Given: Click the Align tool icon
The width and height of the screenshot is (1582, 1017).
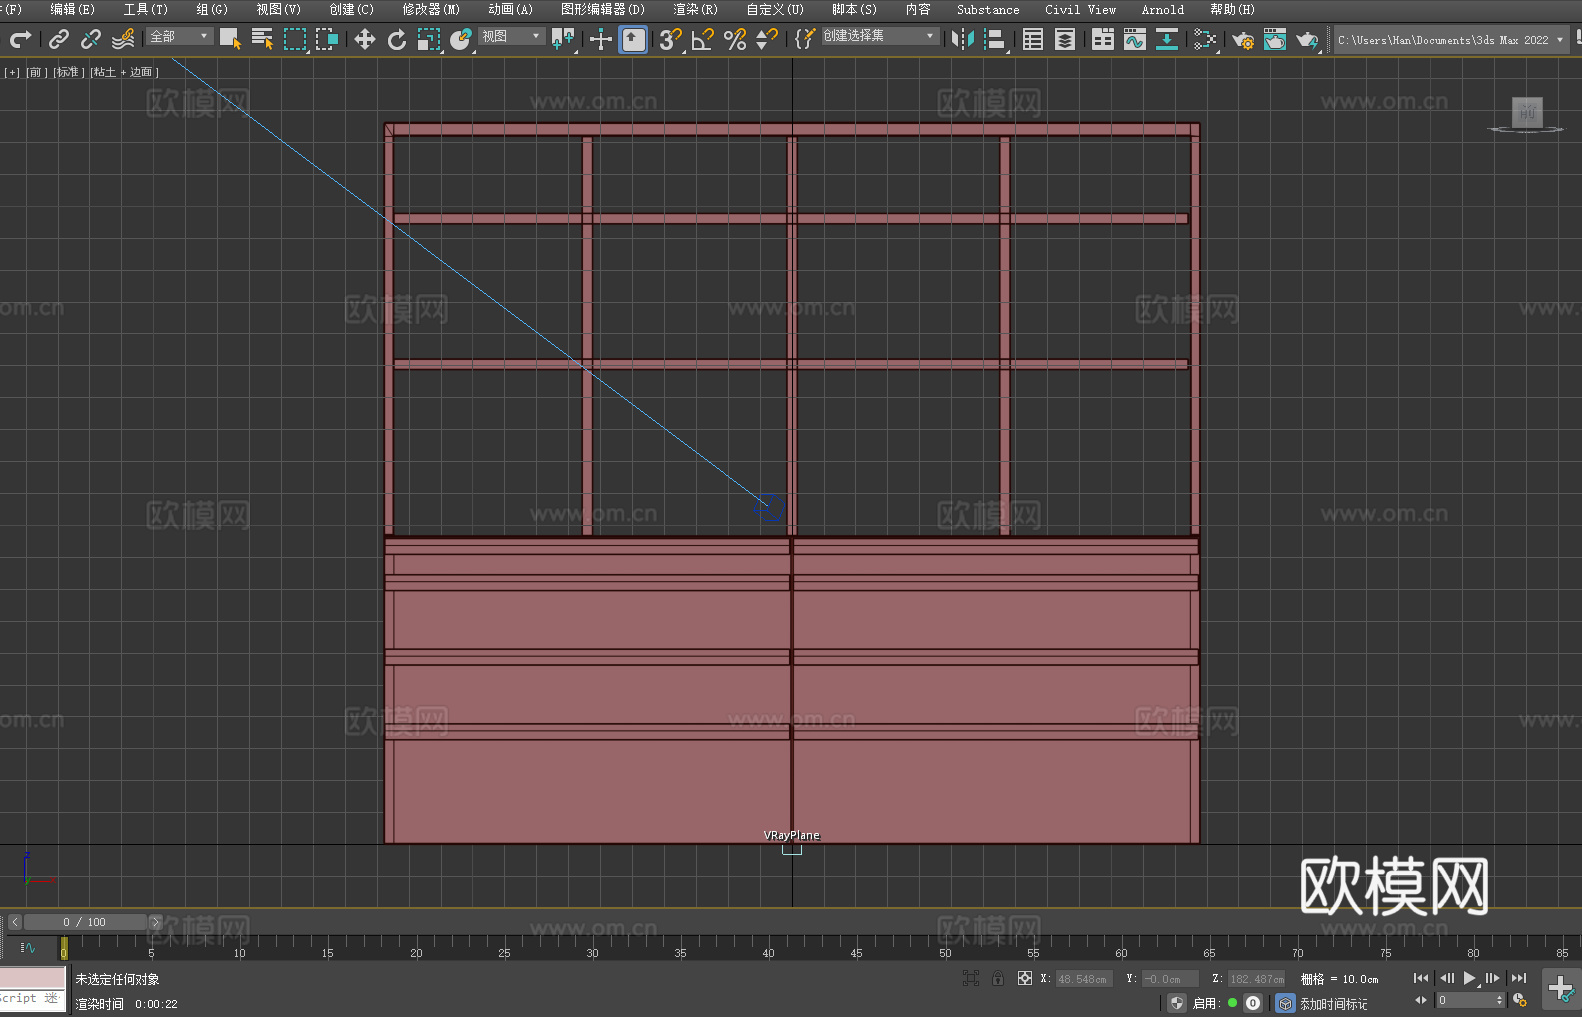Looking at the screenshot, I should pos(995,39).
